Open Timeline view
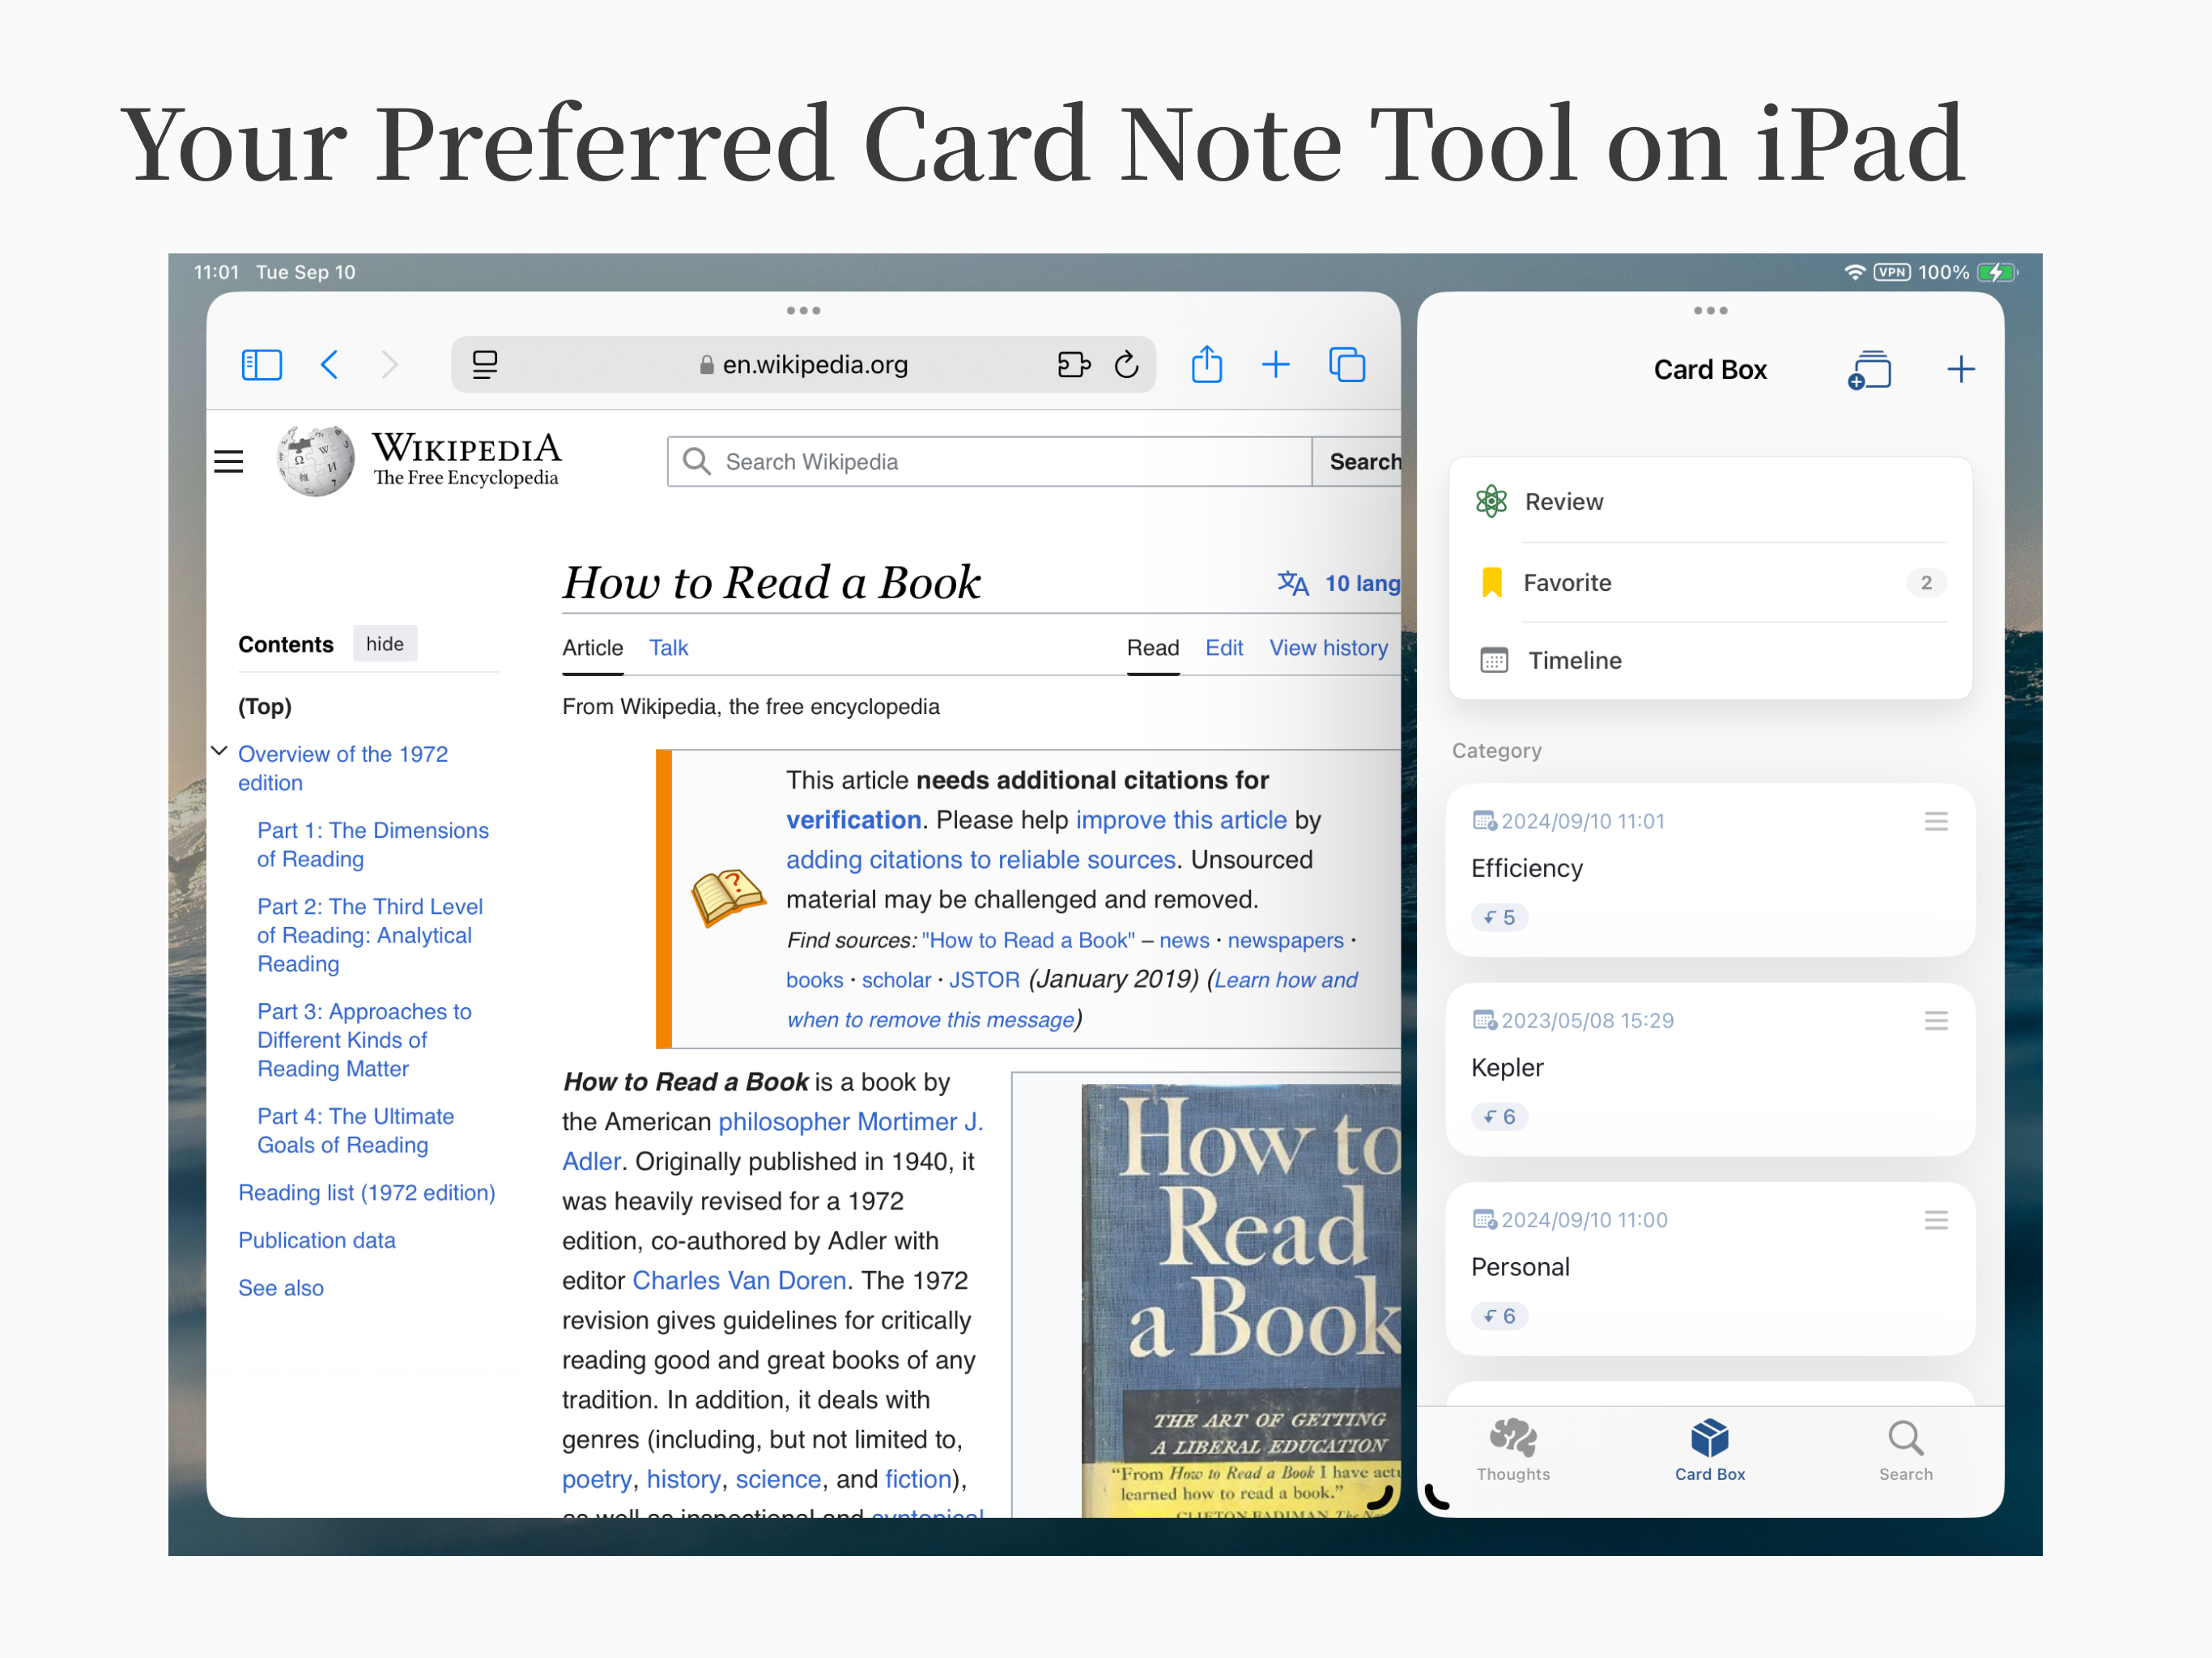 point(1710,660)
